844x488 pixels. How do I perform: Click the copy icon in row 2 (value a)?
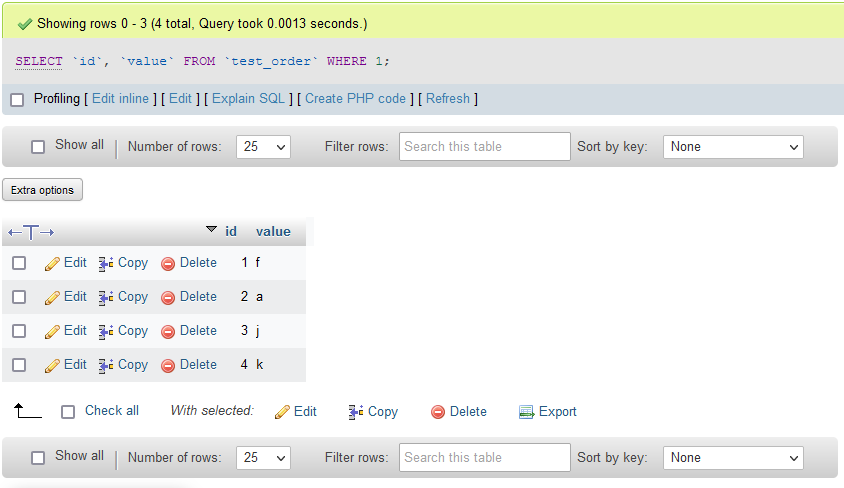click(106, 297)
